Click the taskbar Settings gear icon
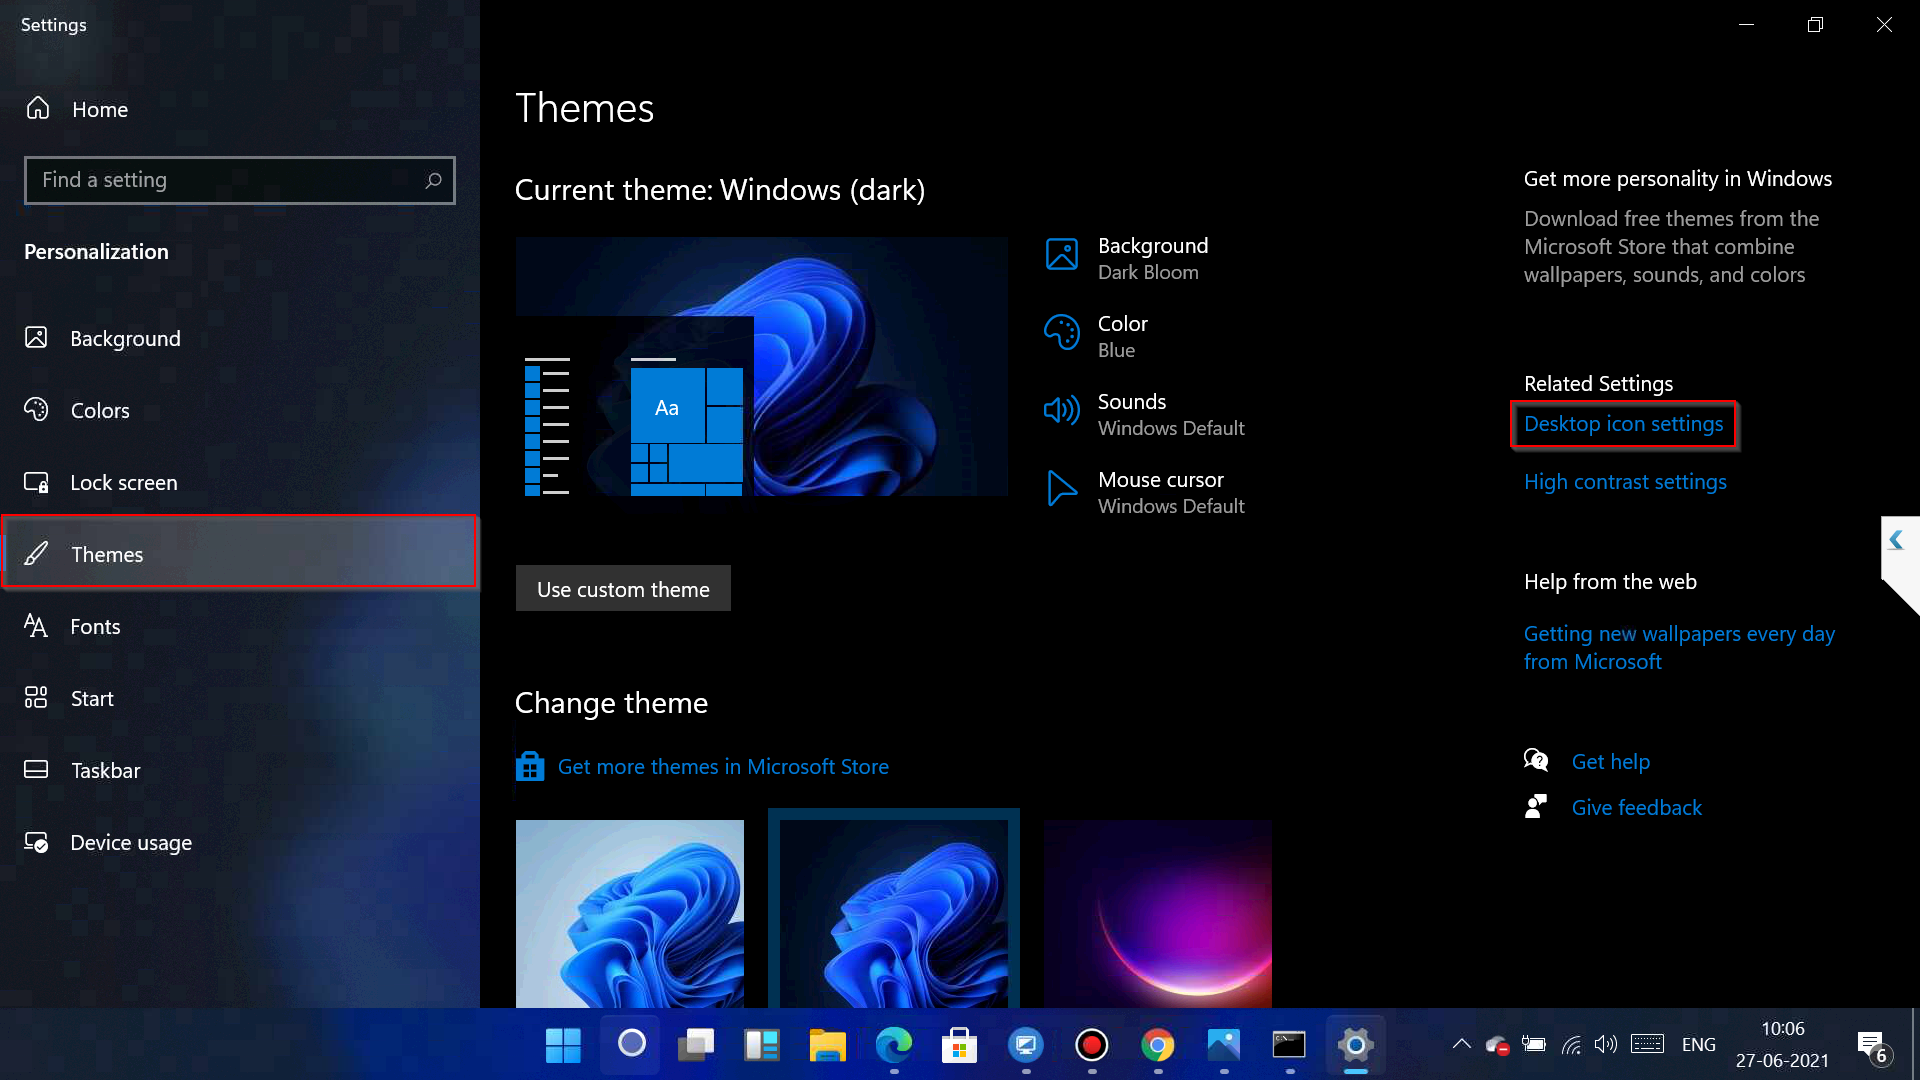This screenshot has width=1920, height=1080. click(x=1354, y=1044)
